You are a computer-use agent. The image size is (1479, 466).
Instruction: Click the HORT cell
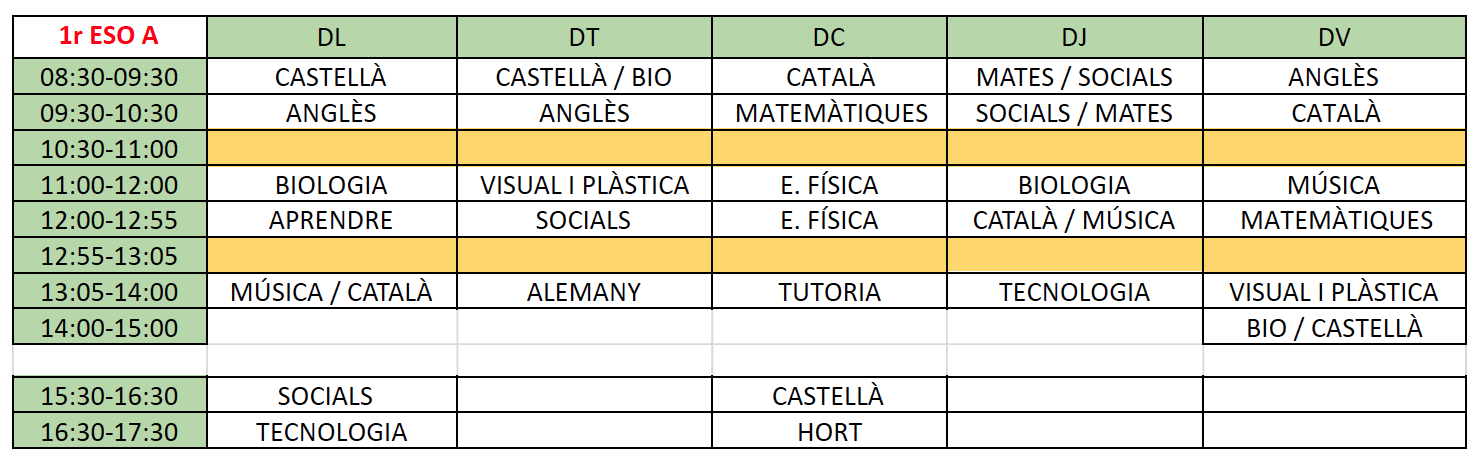[829, 432]
